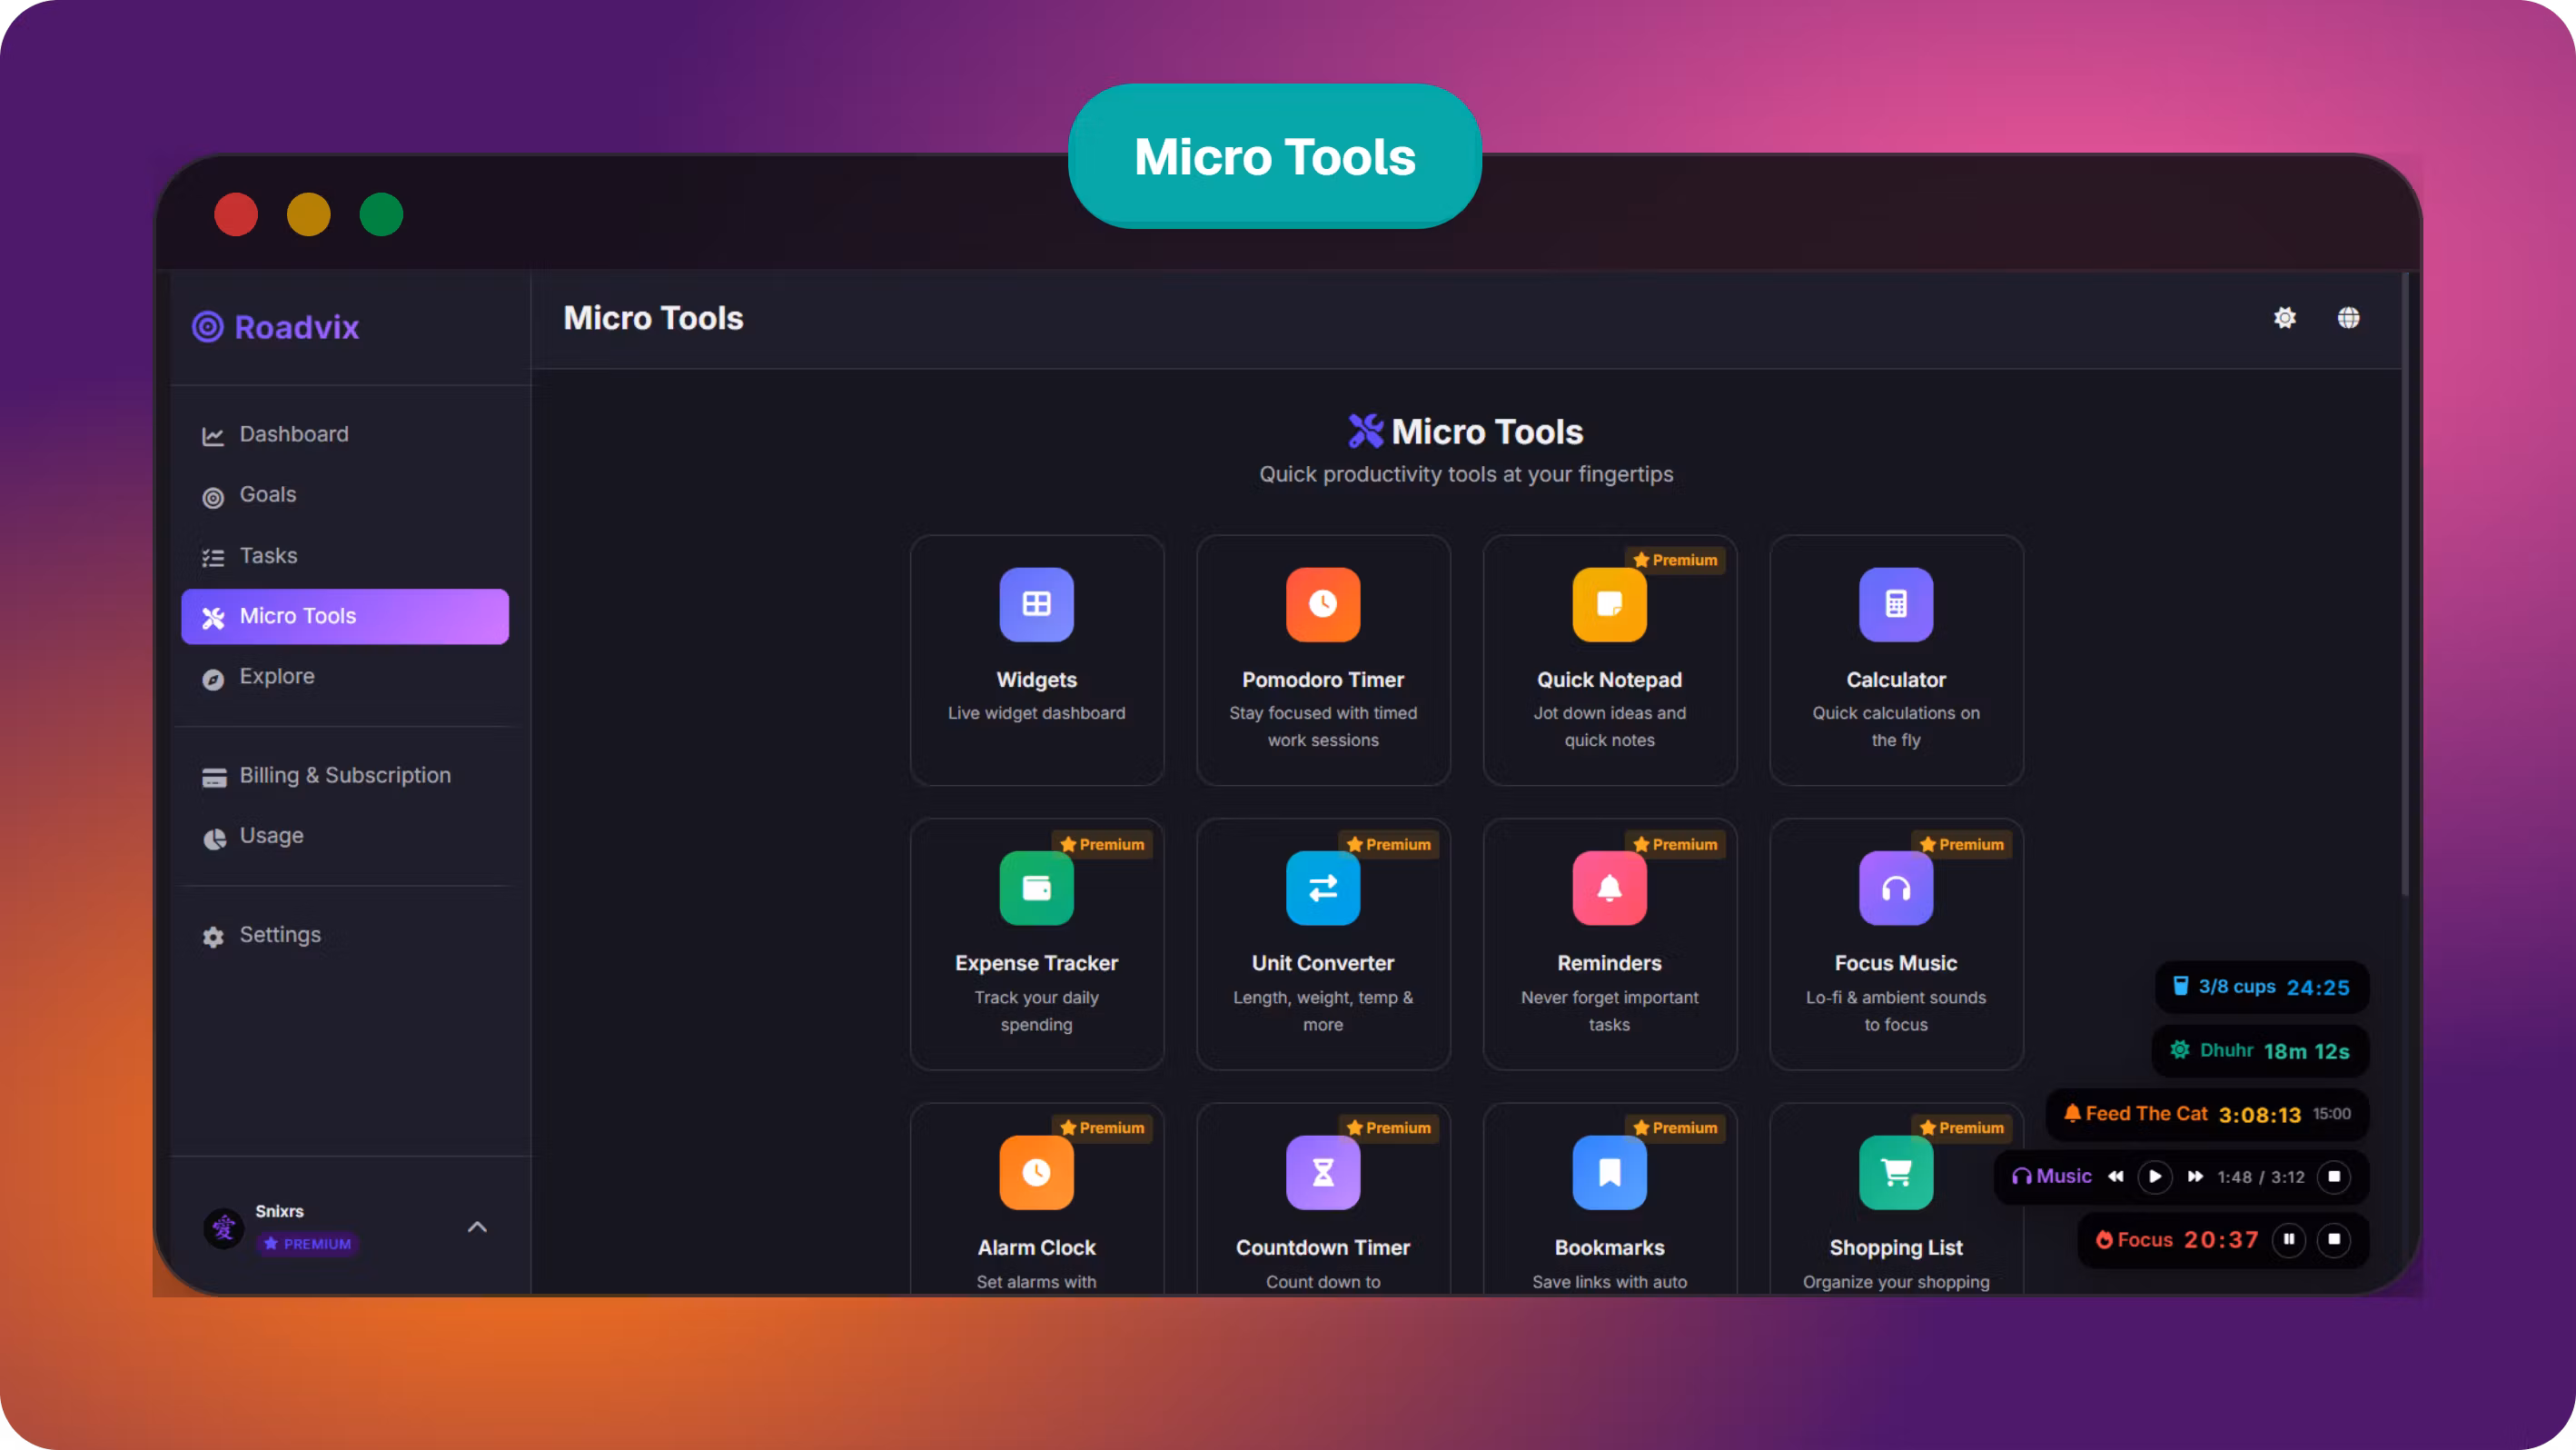Open Billing & Subscription page
2576x1450 pixels.
345,776
